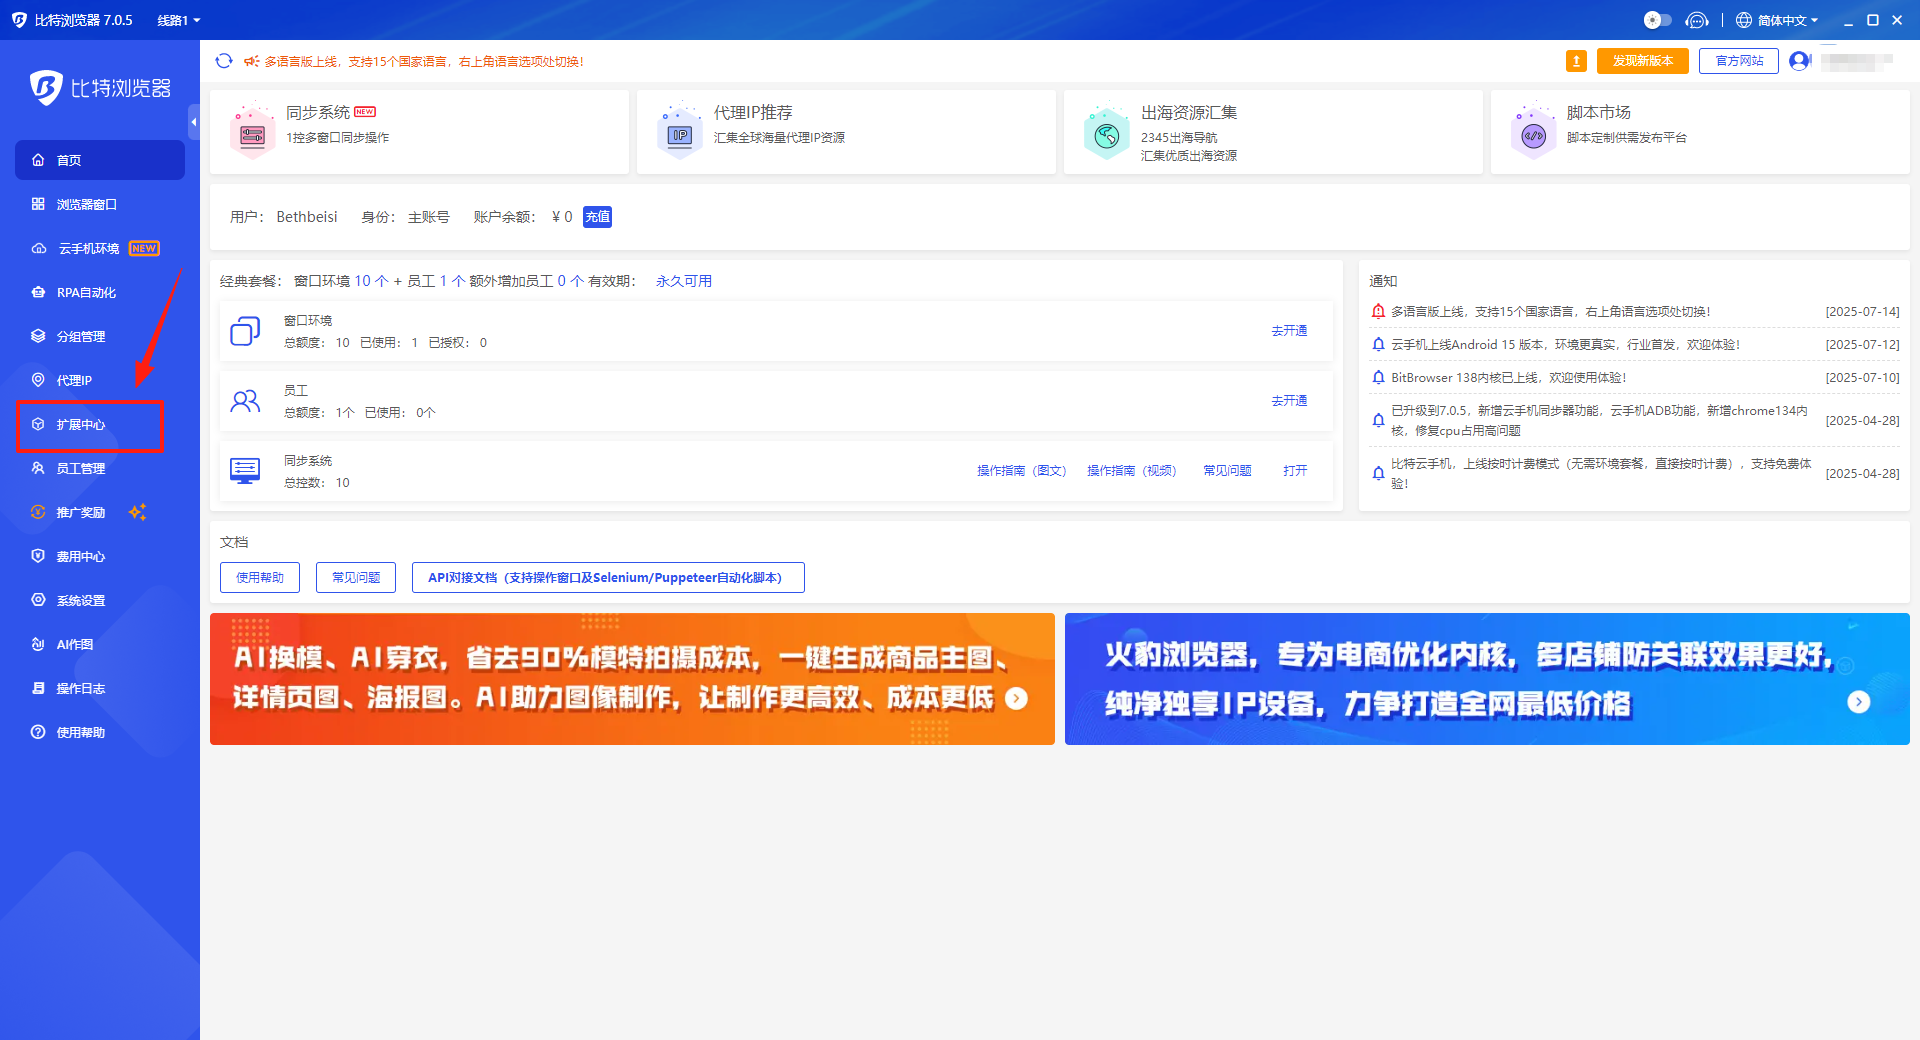Image resolution: width=1920 pixels, height=1040 pixels.
Task: Open the 线路1 line selector dropdown
Action: (x=178, y=20)
